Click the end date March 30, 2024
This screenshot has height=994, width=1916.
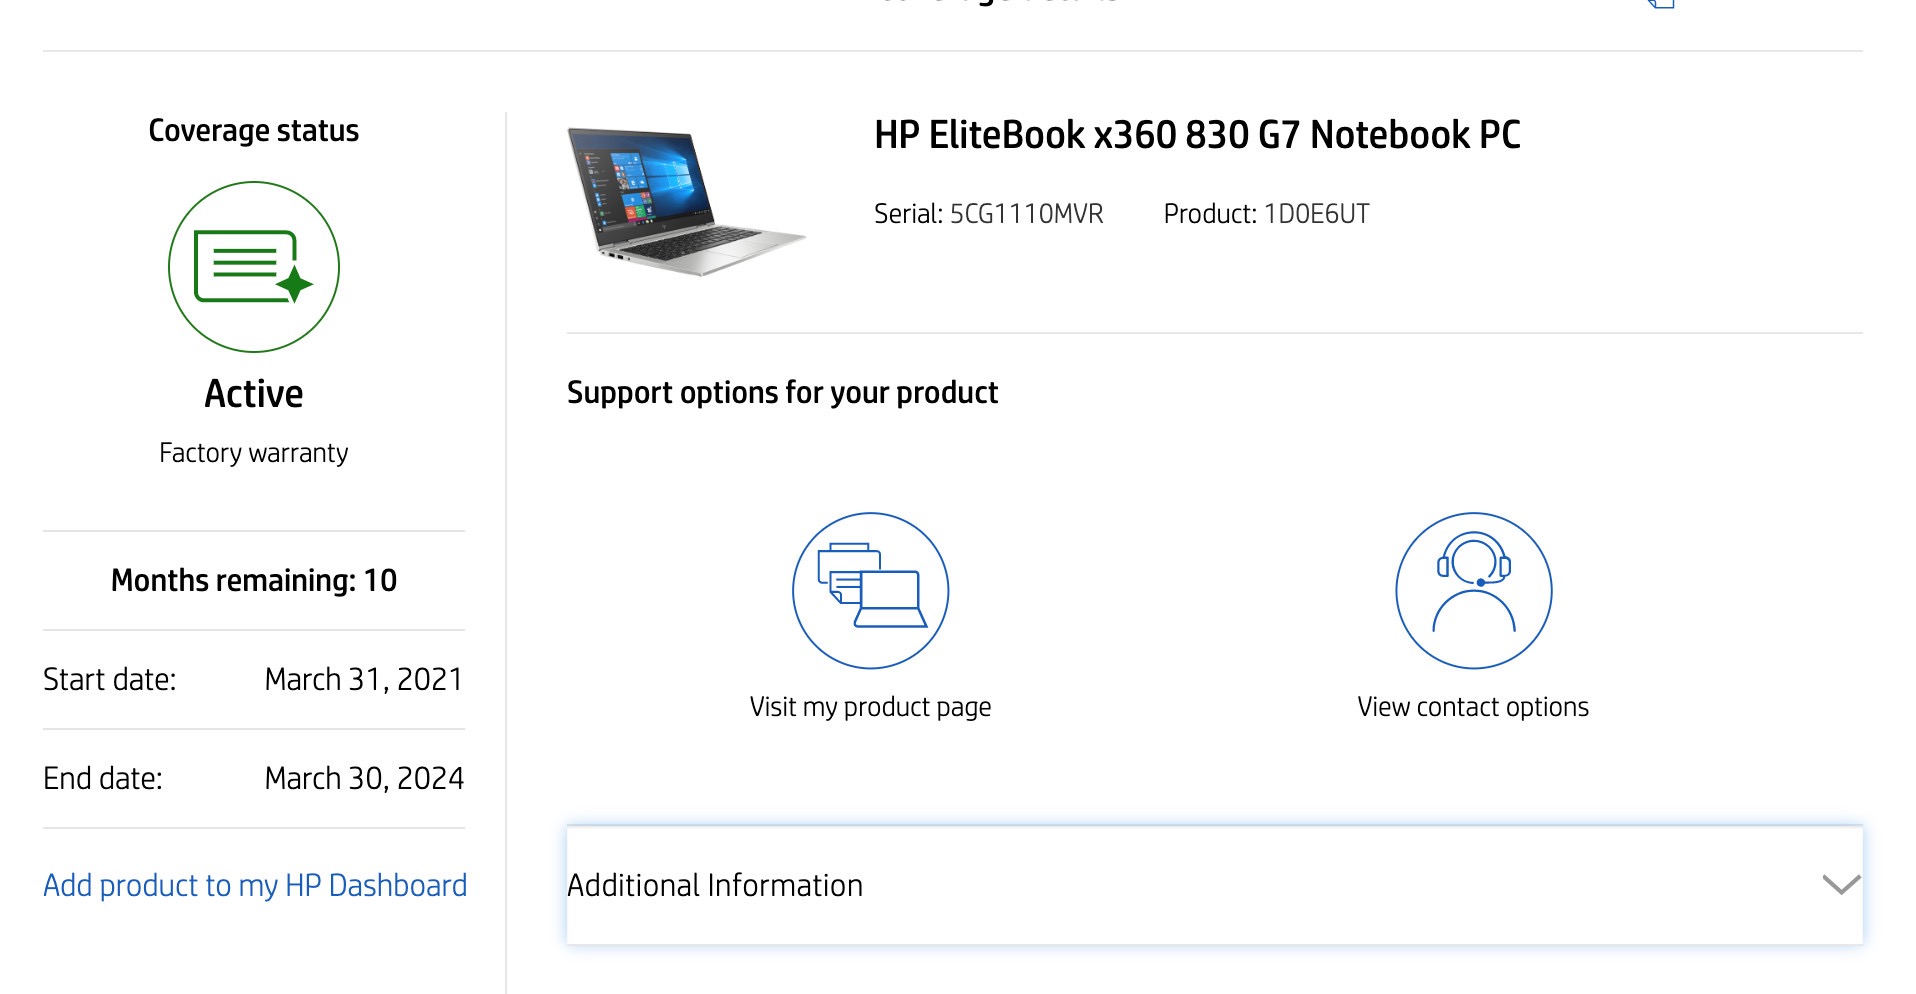coord(364,779)
